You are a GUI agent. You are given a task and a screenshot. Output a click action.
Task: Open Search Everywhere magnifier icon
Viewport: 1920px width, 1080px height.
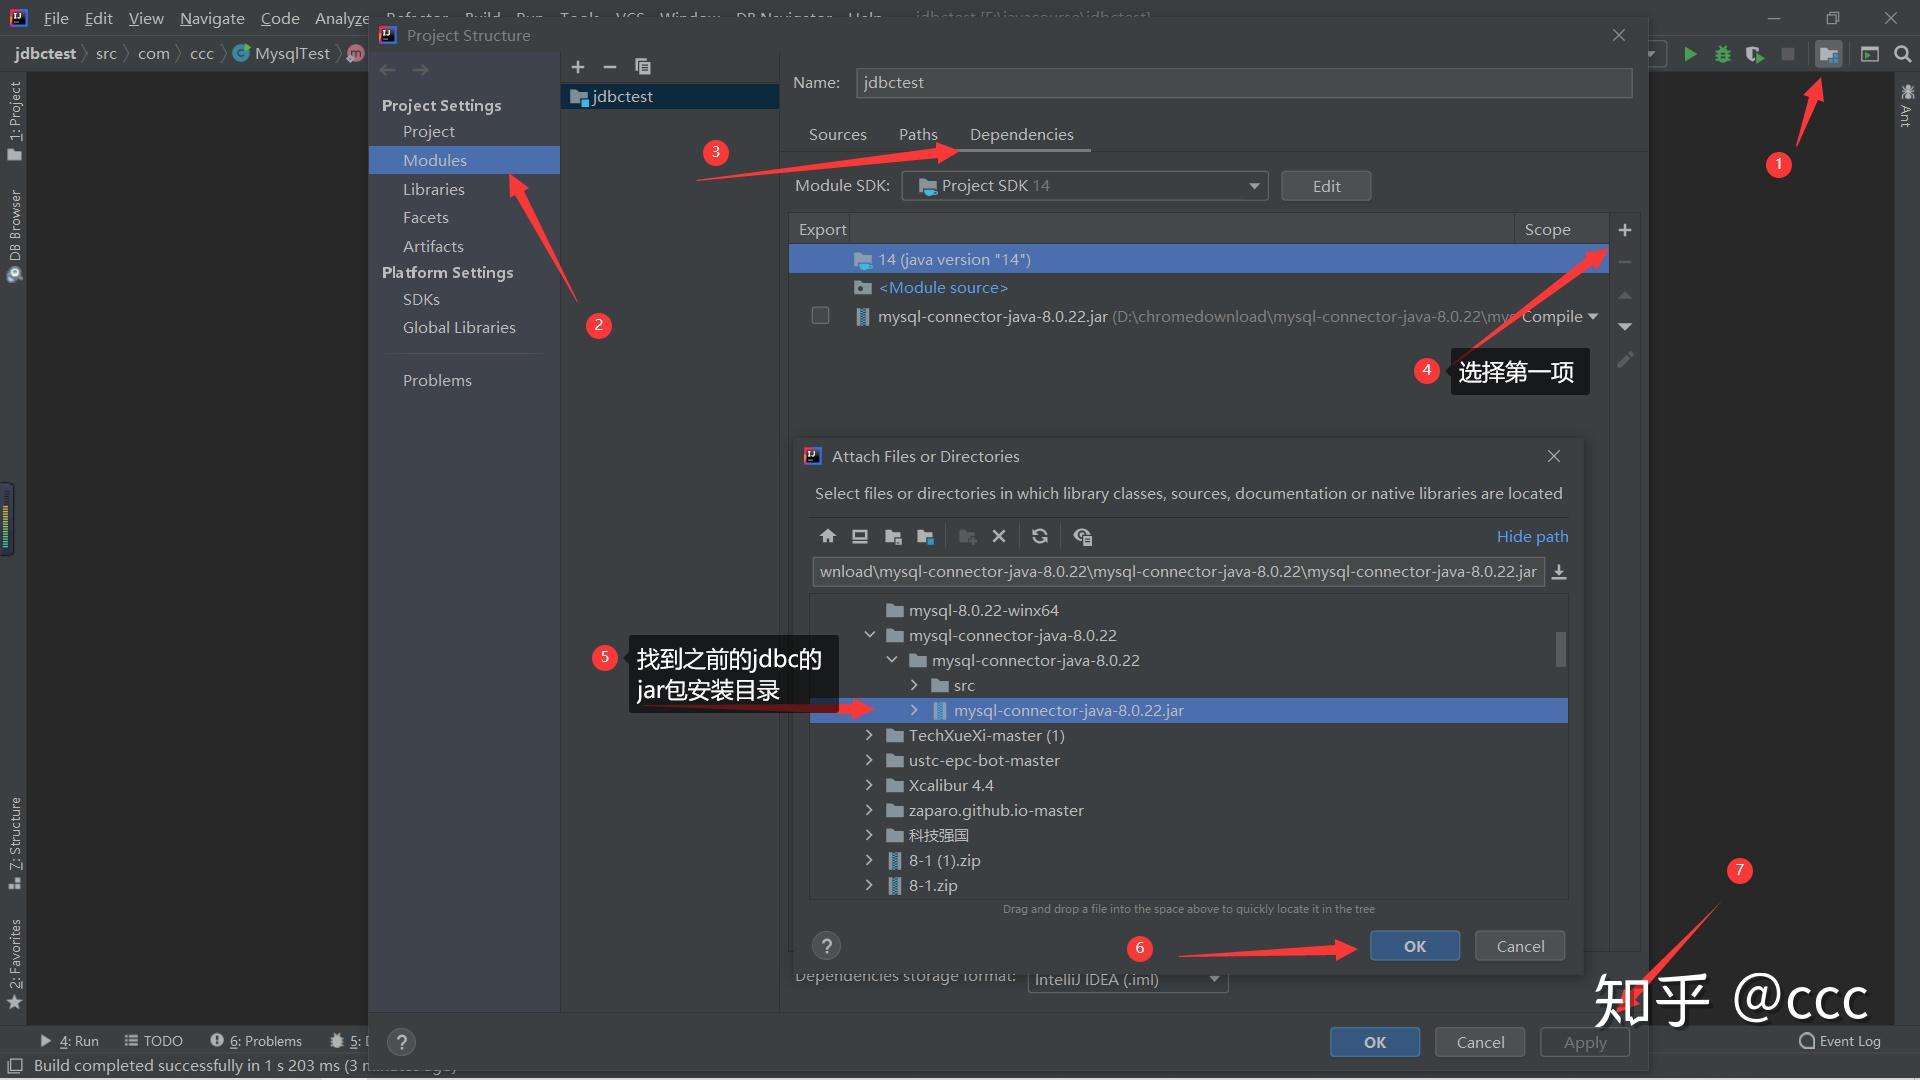pos(1903,54)
